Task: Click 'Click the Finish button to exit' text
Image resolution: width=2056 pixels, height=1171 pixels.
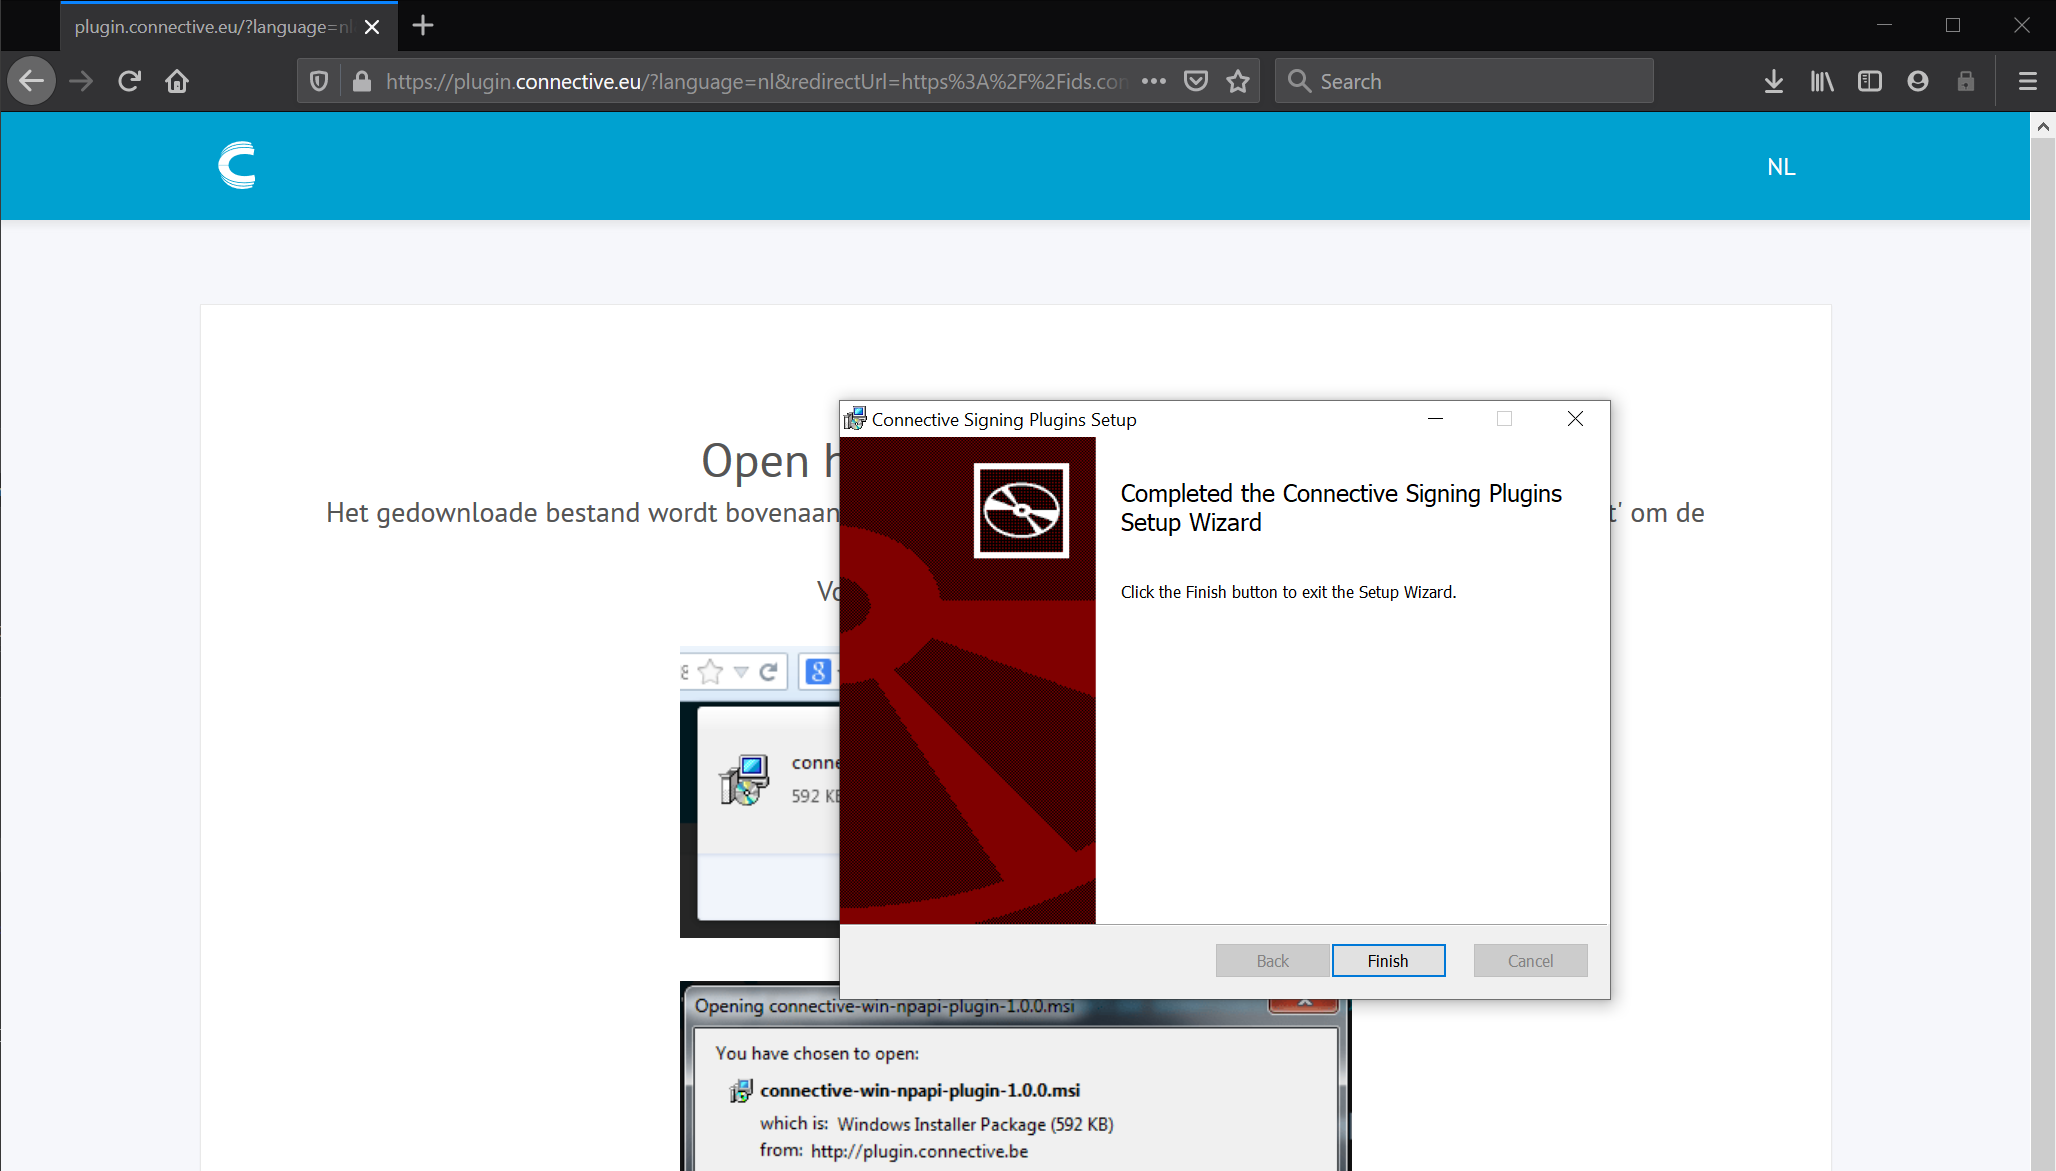Action: 1288,592
